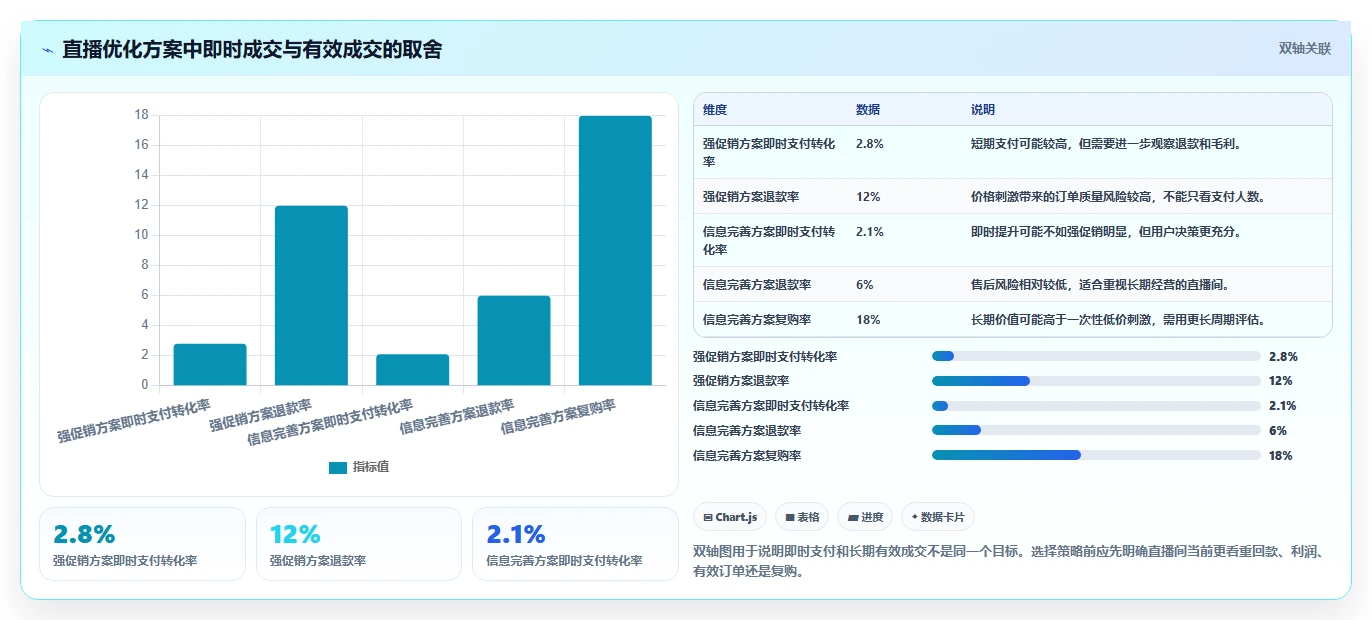Click the 表格 tag chip
The height and width of the screenshot is (620, 1372).
[x=802, y=517]
